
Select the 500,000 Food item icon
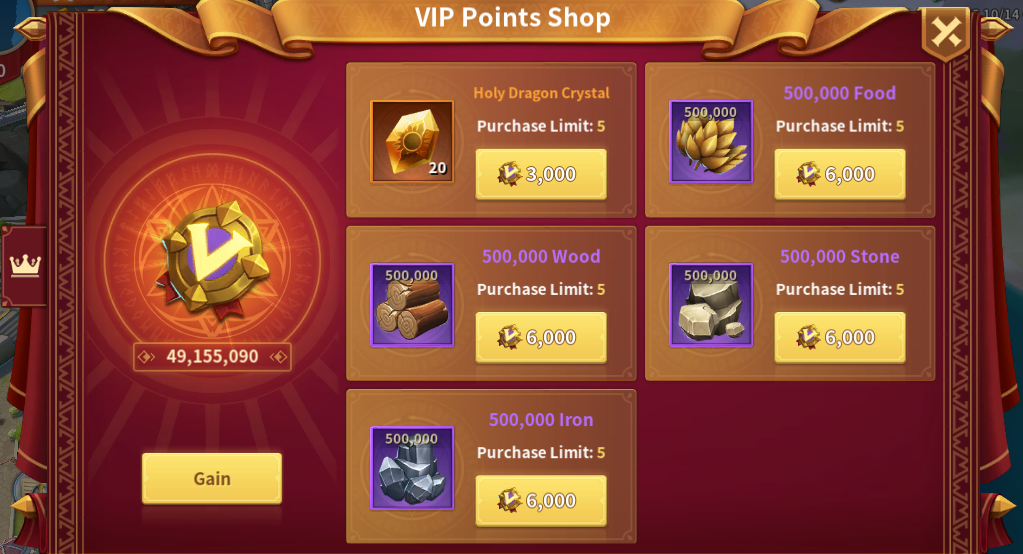tap(711, 142)
